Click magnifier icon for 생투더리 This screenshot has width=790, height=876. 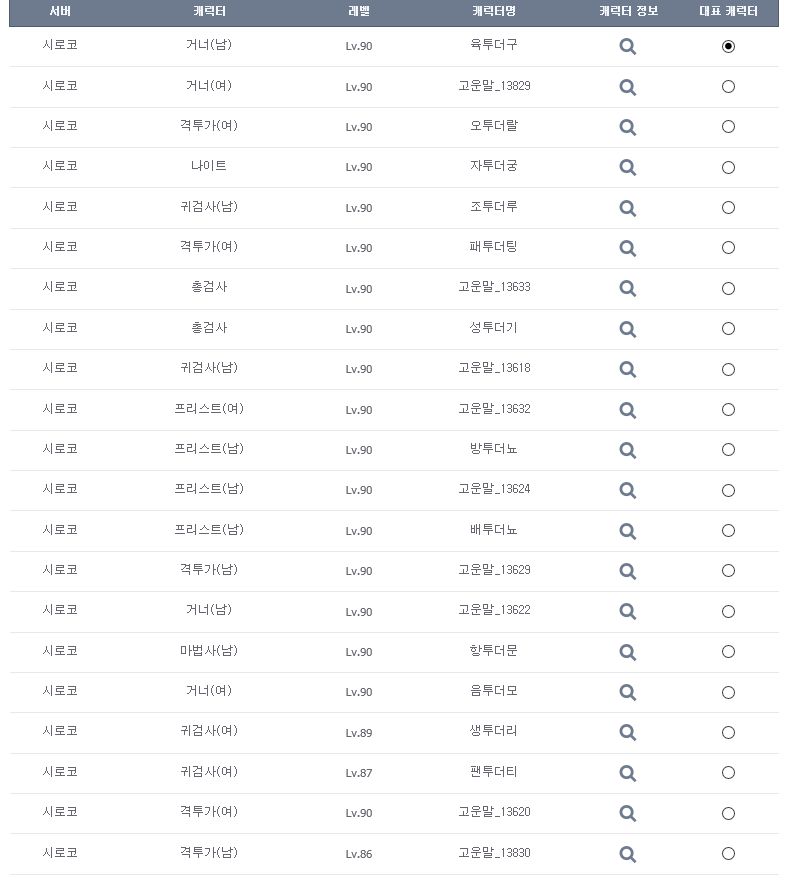[627, 732]
